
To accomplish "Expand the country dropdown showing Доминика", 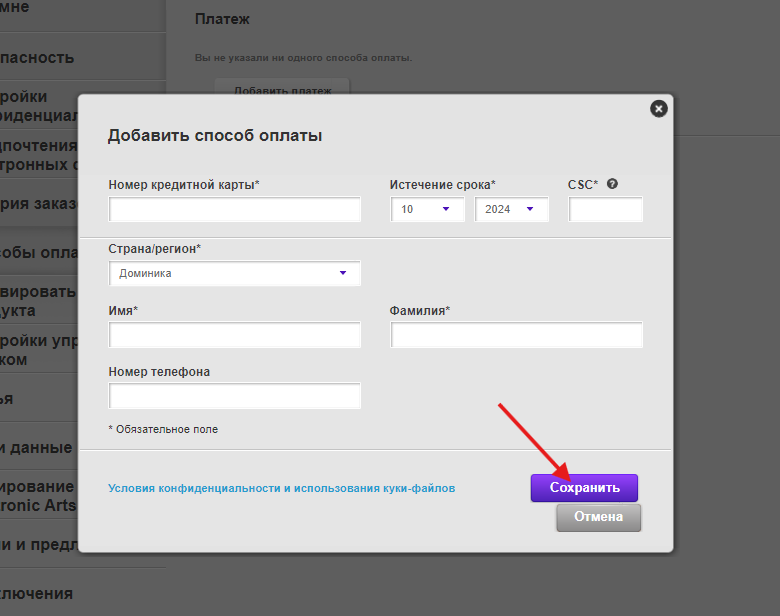I will pyautogui.click(x=235, y=273).
